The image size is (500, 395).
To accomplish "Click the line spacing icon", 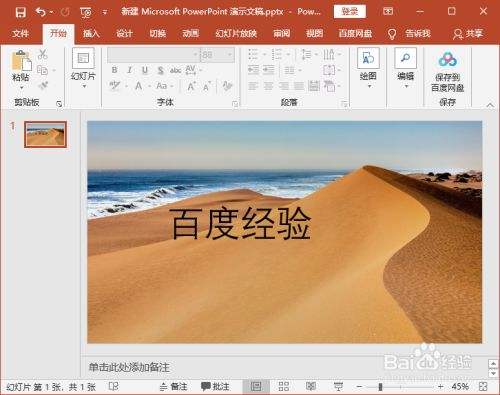I will tap(306, 54).
